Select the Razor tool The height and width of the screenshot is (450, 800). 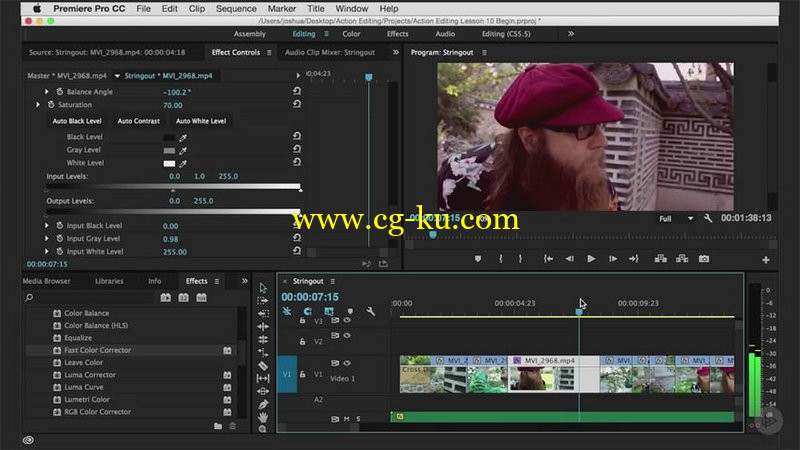coord(263,365)
